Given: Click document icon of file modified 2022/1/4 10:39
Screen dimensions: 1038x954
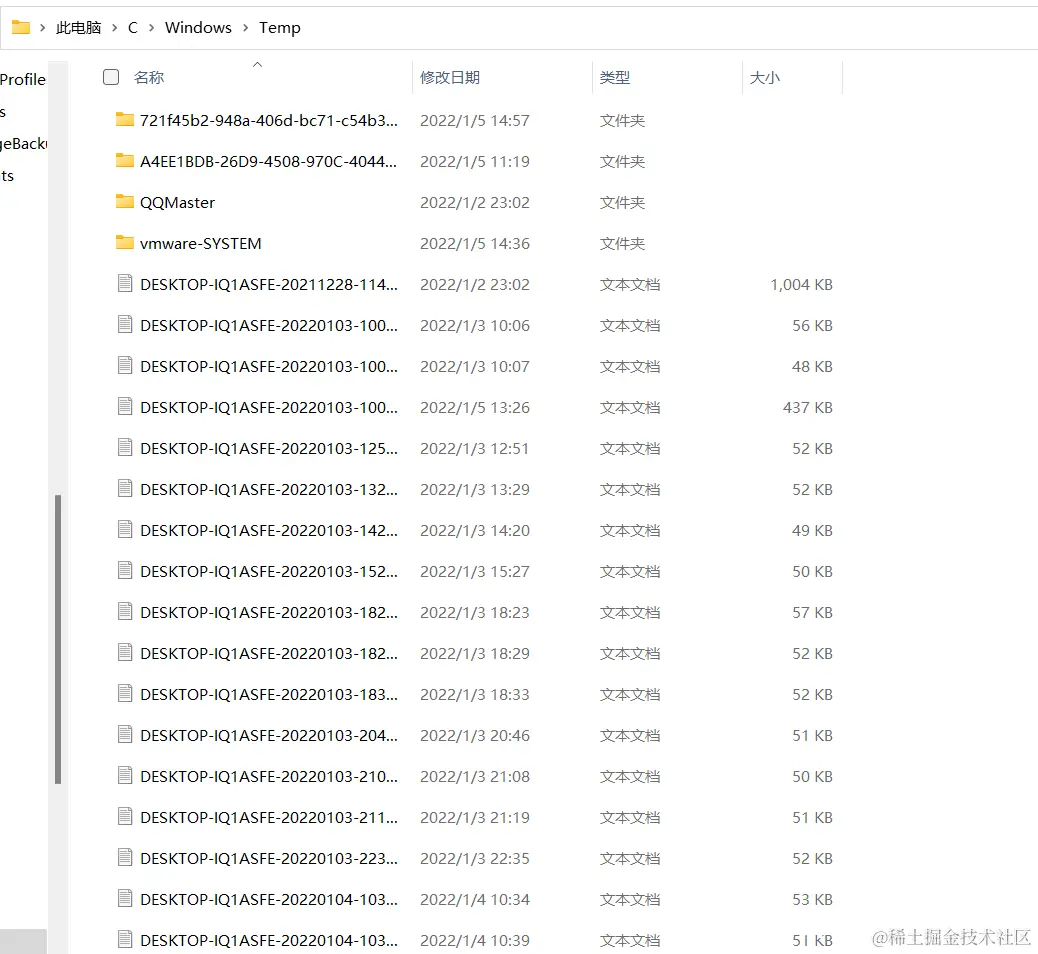Looking at the screenshot, I should click(x=124, y=939).
